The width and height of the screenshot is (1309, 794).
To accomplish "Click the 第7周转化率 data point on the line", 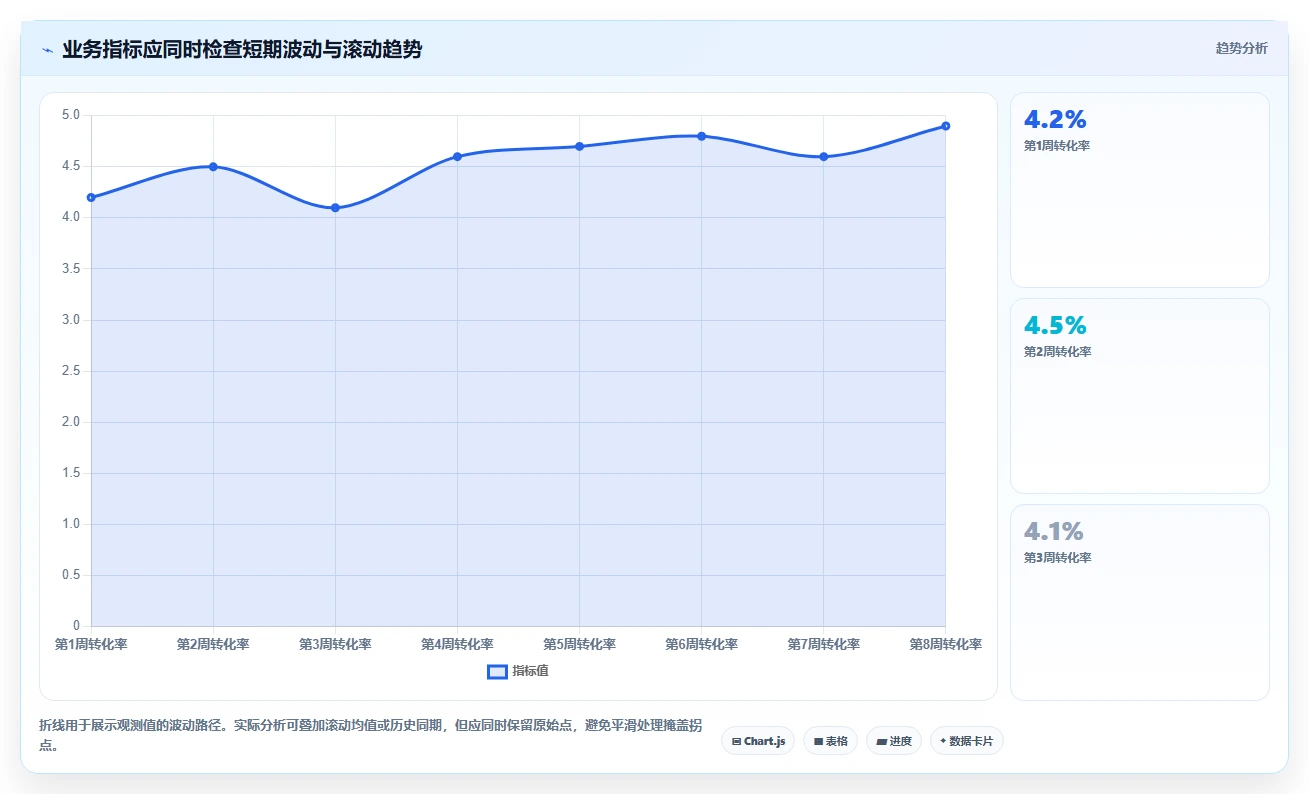I will coord(823,156).
